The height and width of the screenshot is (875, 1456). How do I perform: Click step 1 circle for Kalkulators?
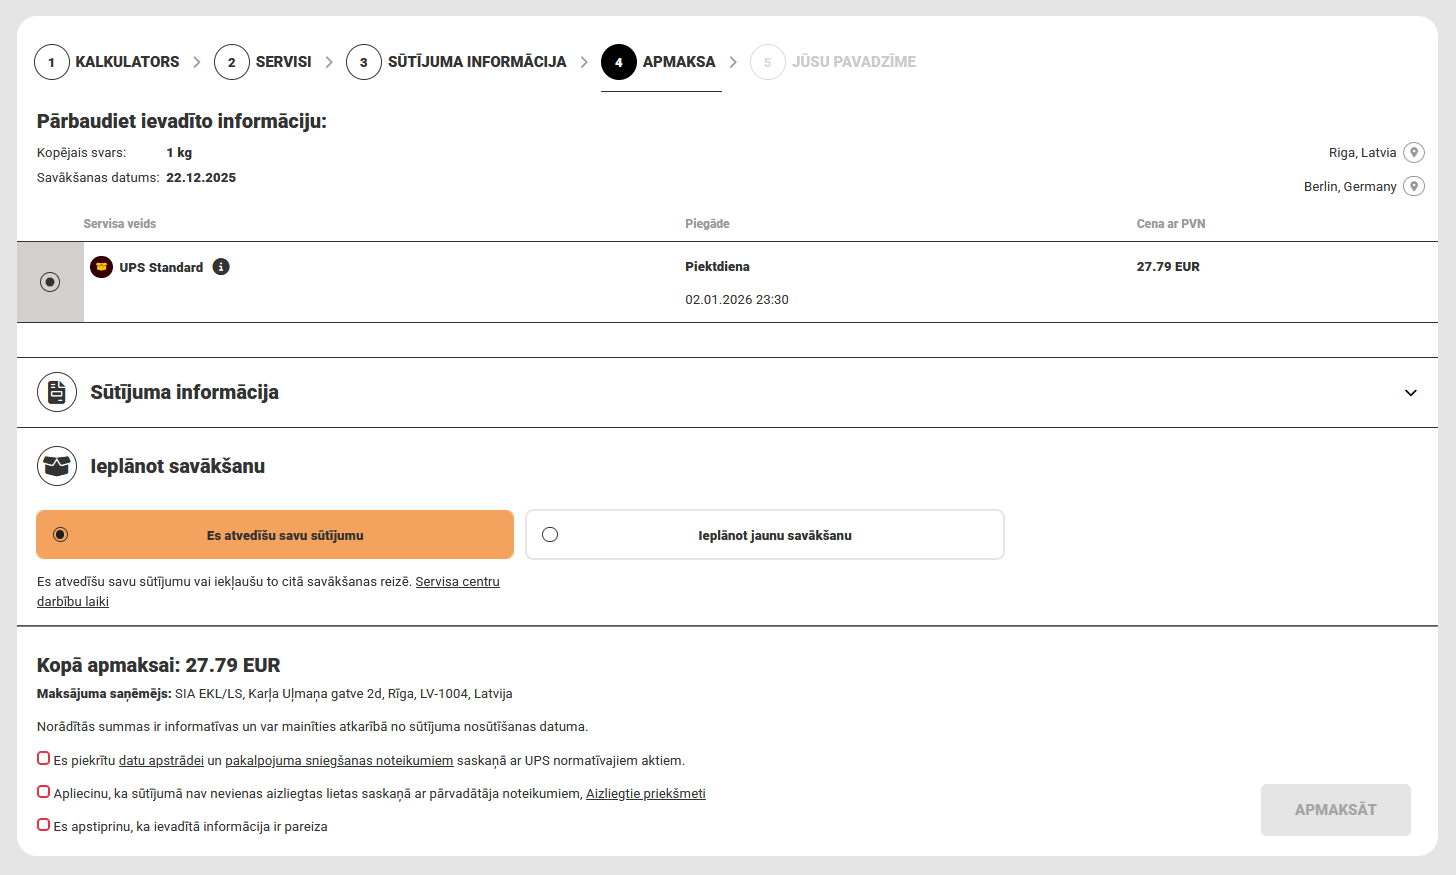tap(52, 62)
